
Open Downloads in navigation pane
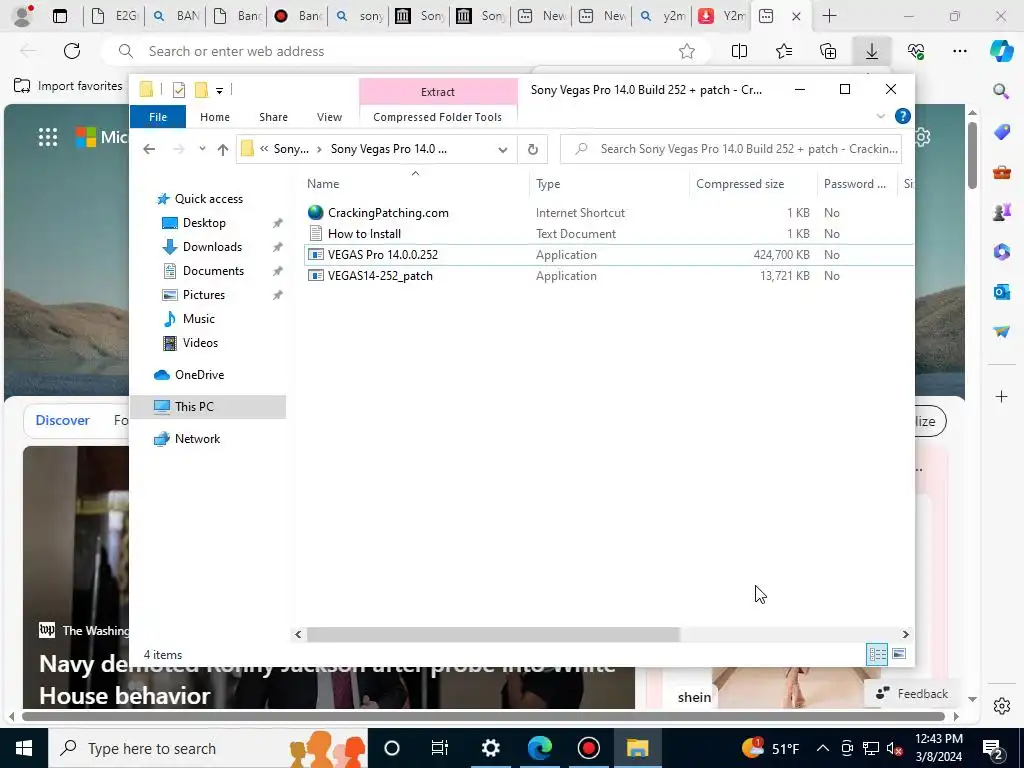212,247
